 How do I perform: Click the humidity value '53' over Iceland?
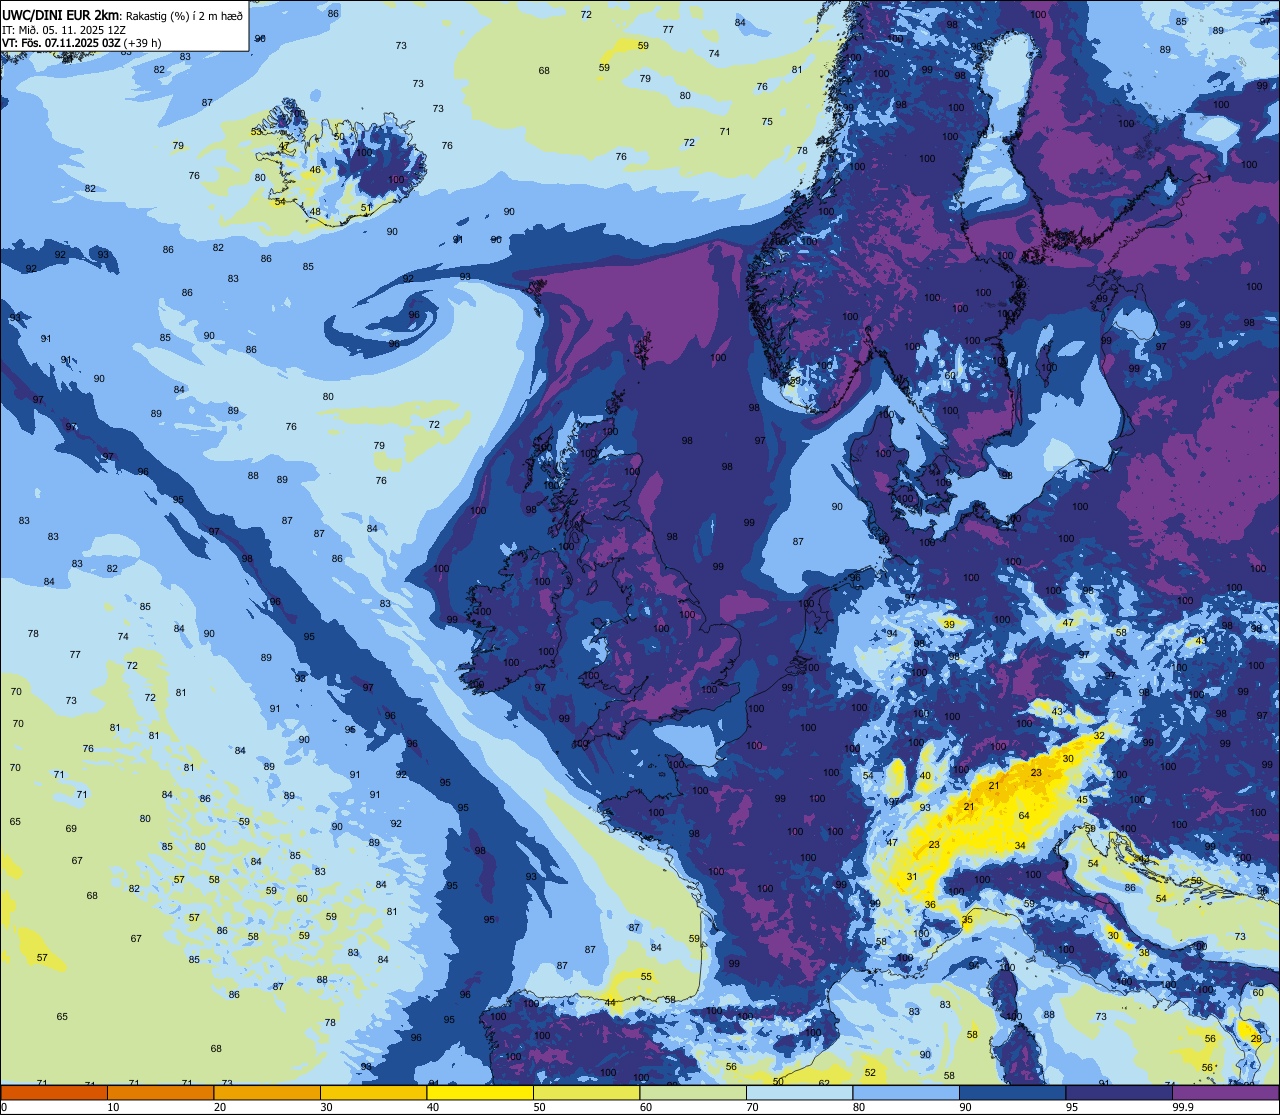(256, 132)
